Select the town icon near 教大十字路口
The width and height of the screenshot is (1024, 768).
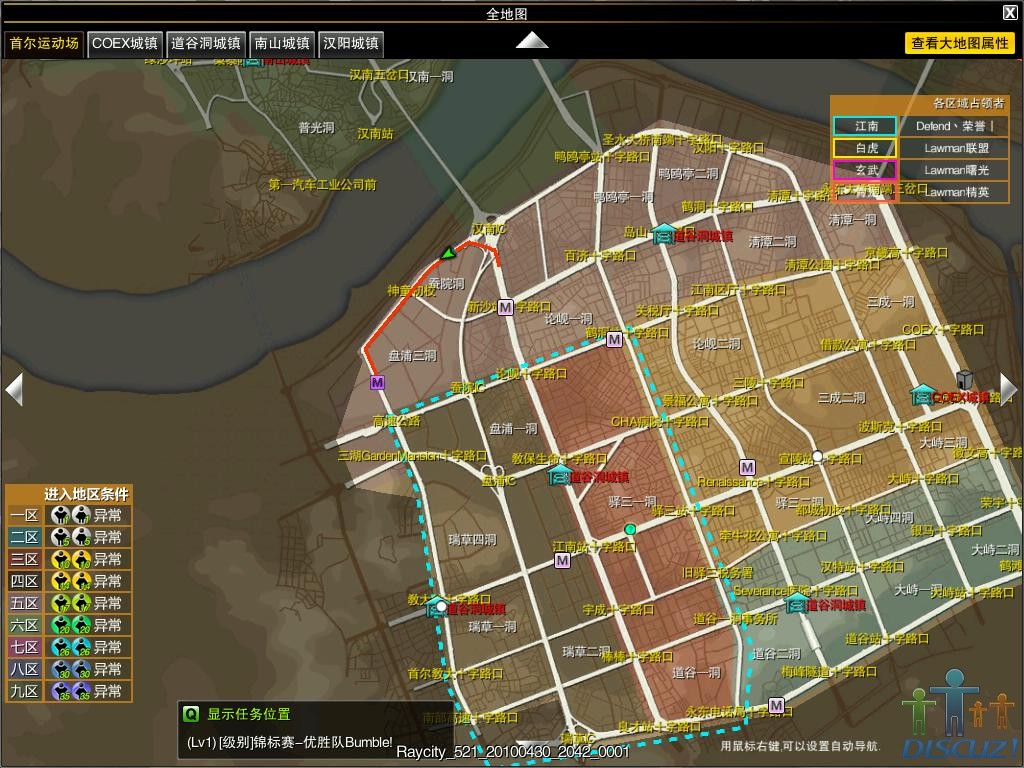[435, 607]
